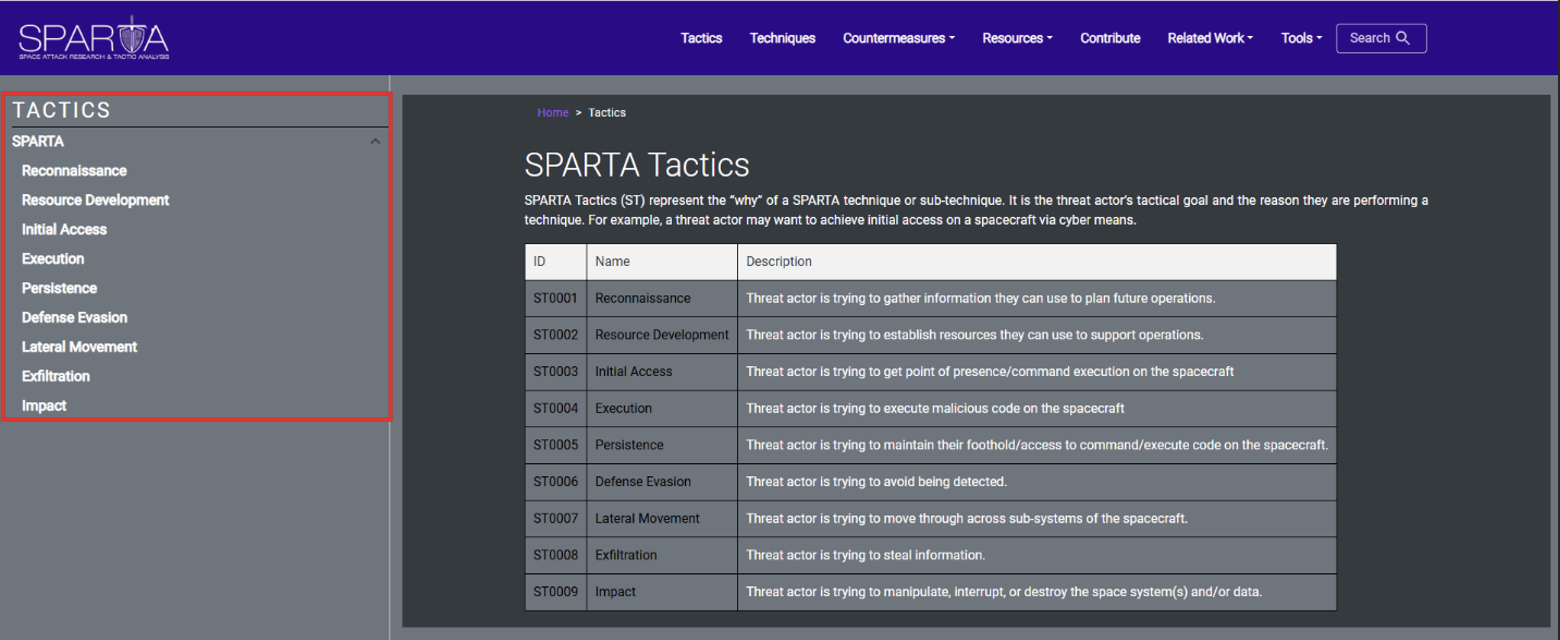Screen dimensions: 1560x640
Task: Open Resource Development in the sidebar
Action: click(95, 200)
